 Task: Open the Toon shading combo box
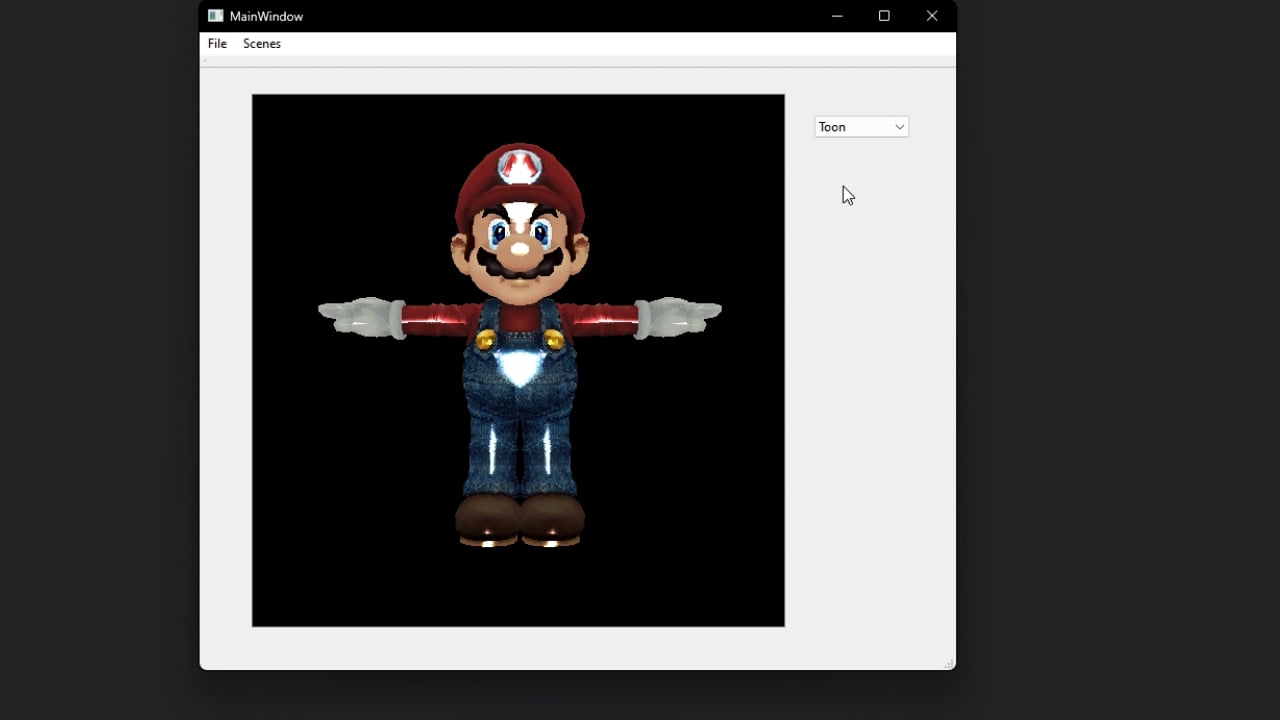852,127
